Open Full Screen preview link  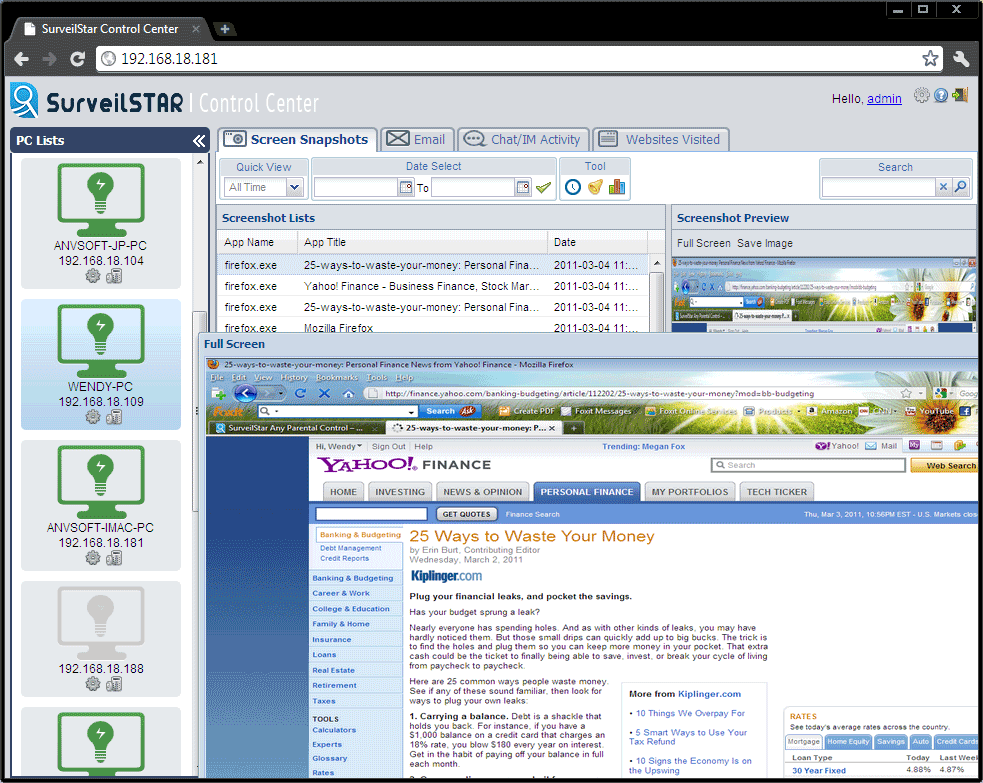click(x=703, y=243)
